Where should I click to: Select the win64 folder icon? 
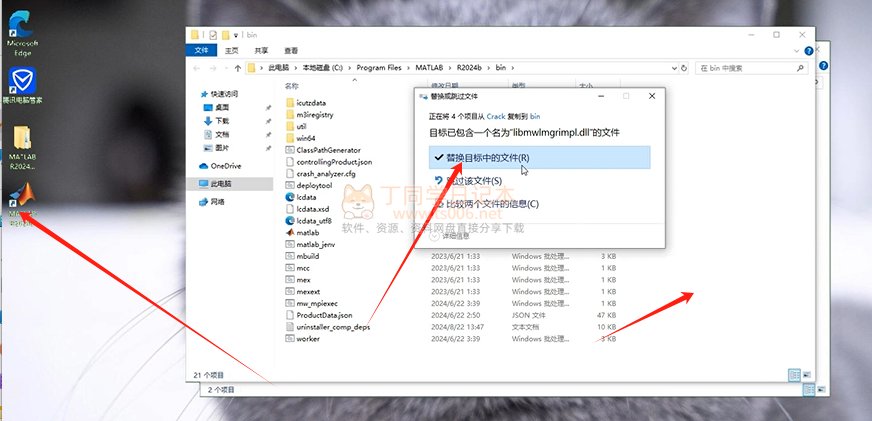[x=289, y=138]
